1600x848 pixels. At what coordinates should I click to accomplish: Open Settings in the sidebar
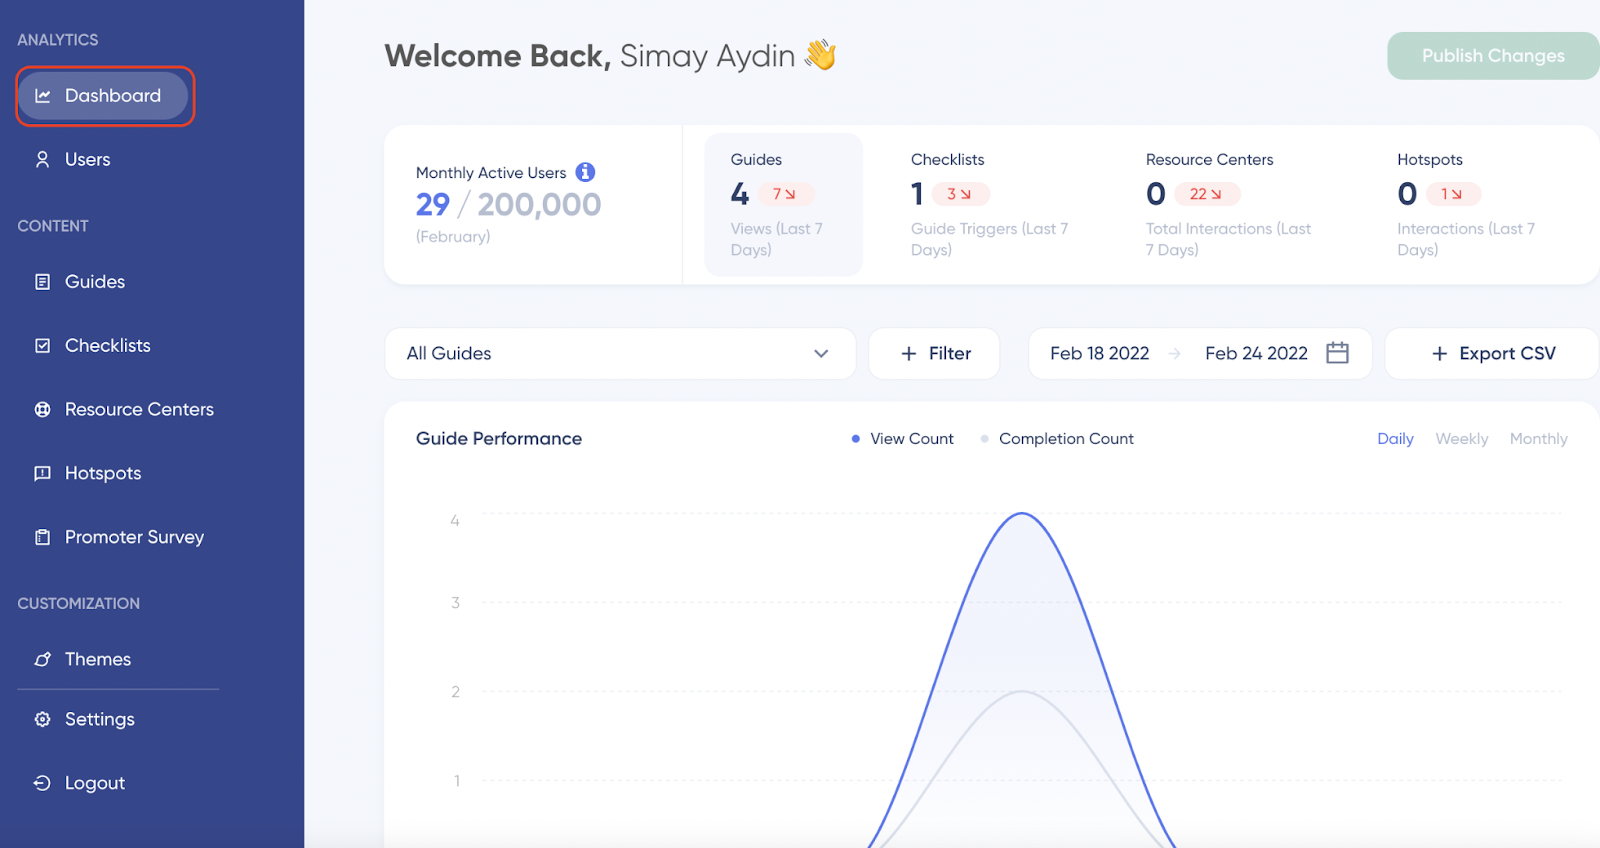pyautogui.click(x=99, y=720)
